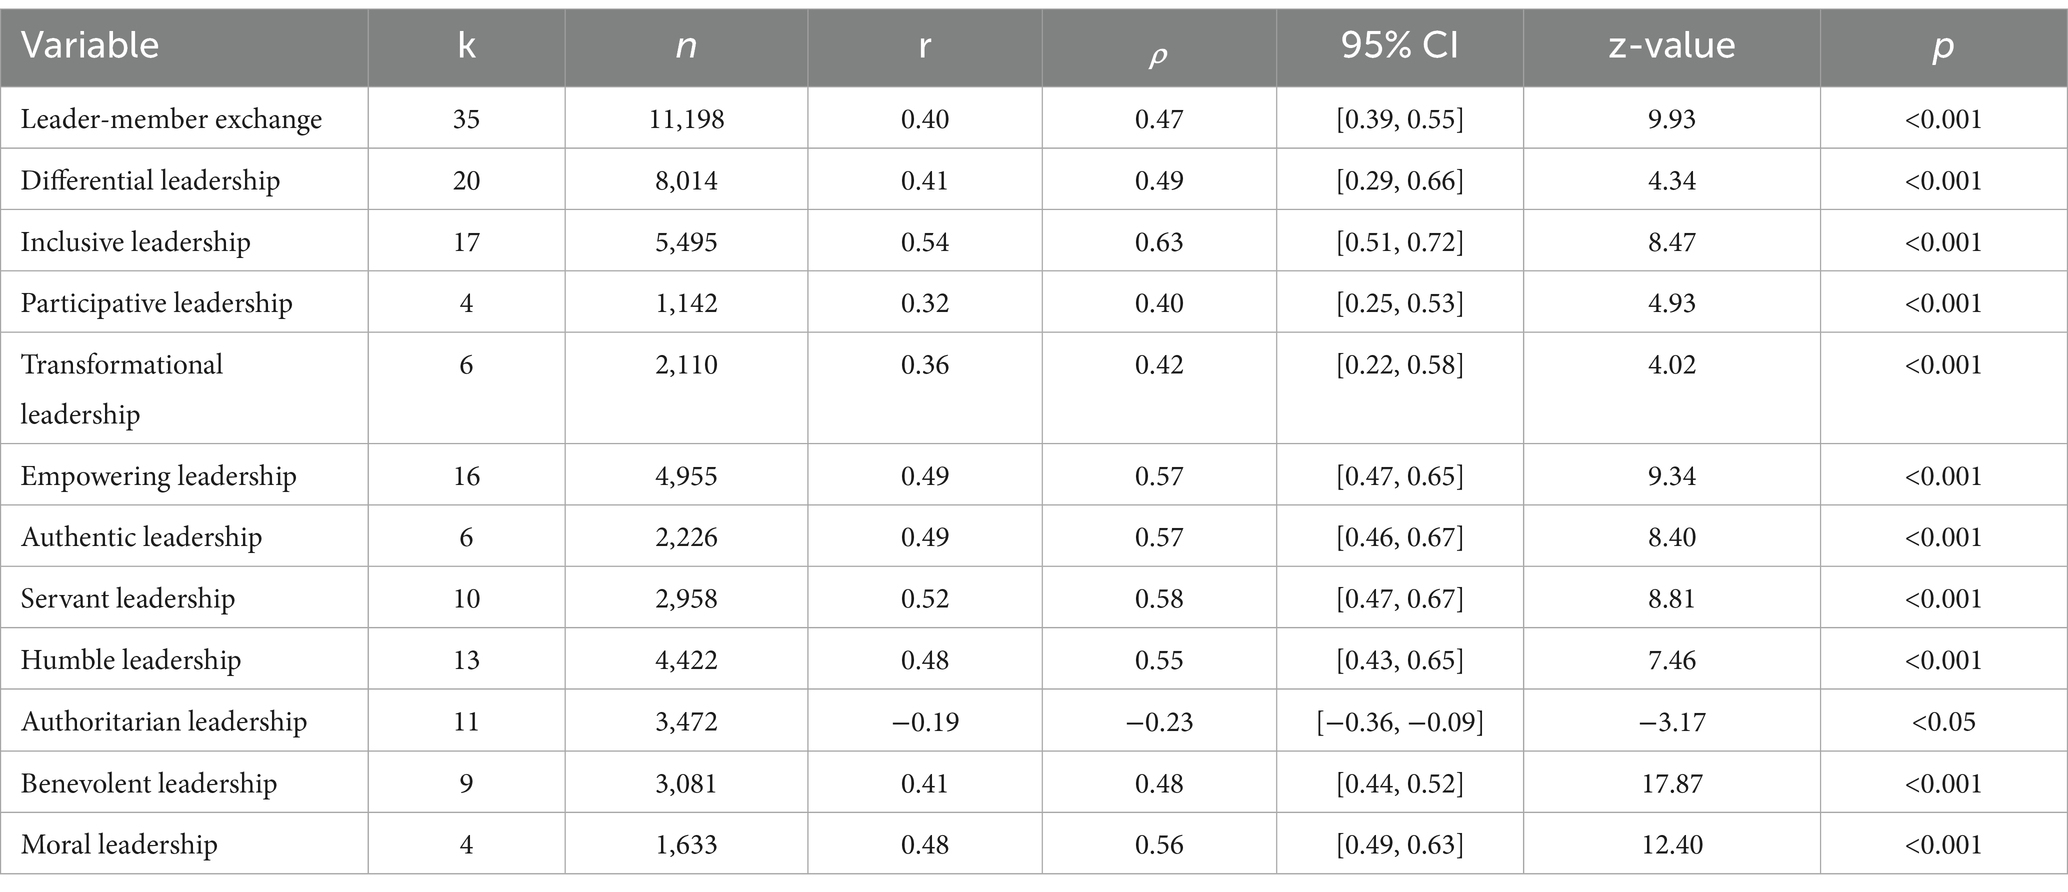Select the confidence interval [−0.36, −0.09]

click(x=1399, y=722)
